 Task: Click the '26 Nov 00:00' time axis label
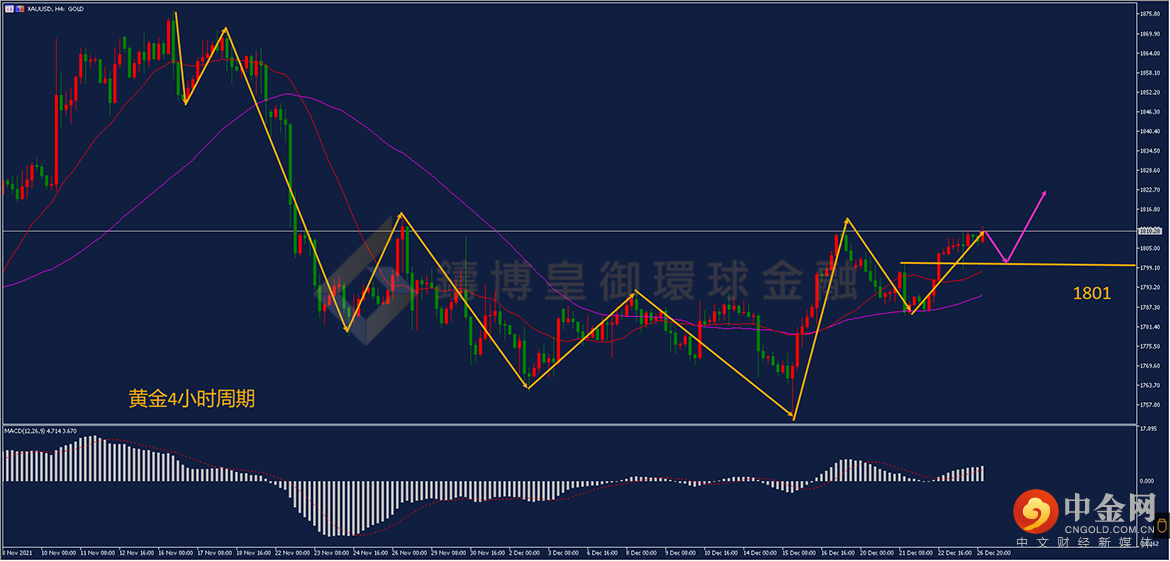(x=410, y=552)
